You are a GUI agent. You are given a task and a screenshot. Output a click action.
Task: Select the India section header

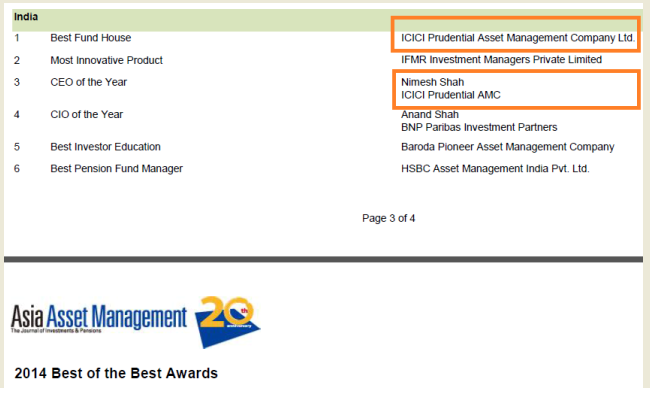26,17
